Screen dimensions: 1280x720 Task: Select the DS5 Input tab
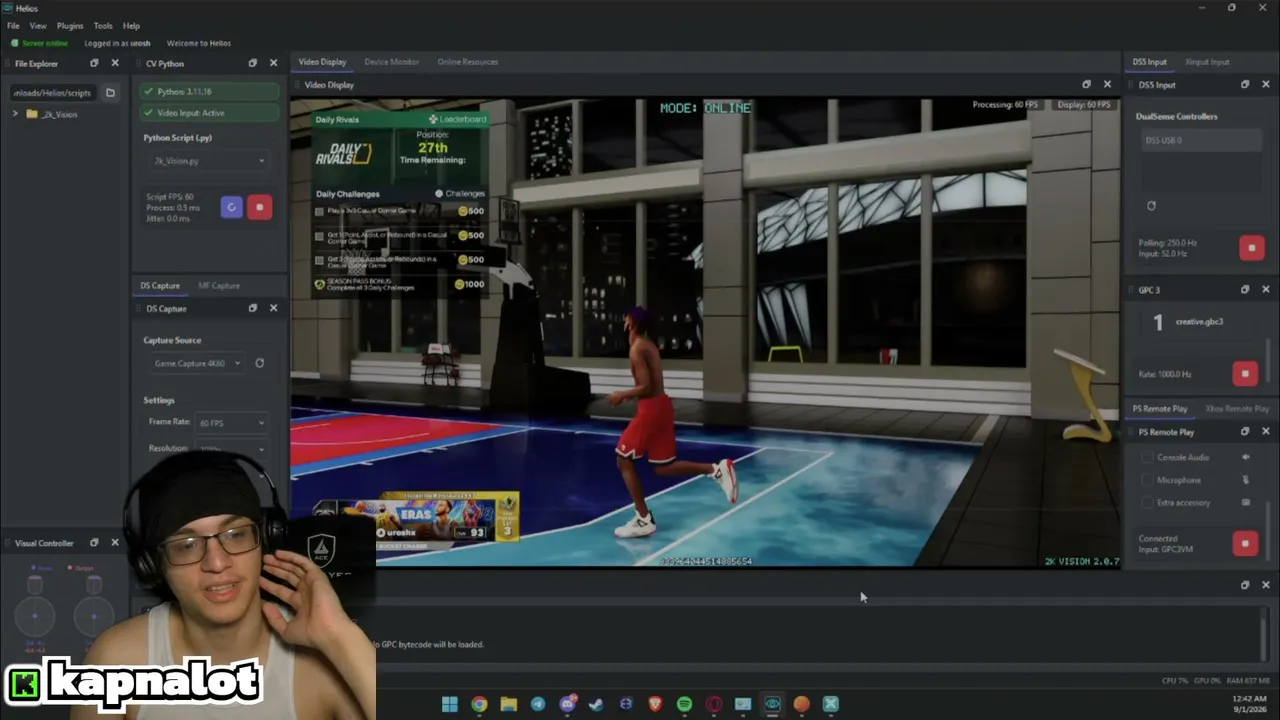click(1150, 62)
